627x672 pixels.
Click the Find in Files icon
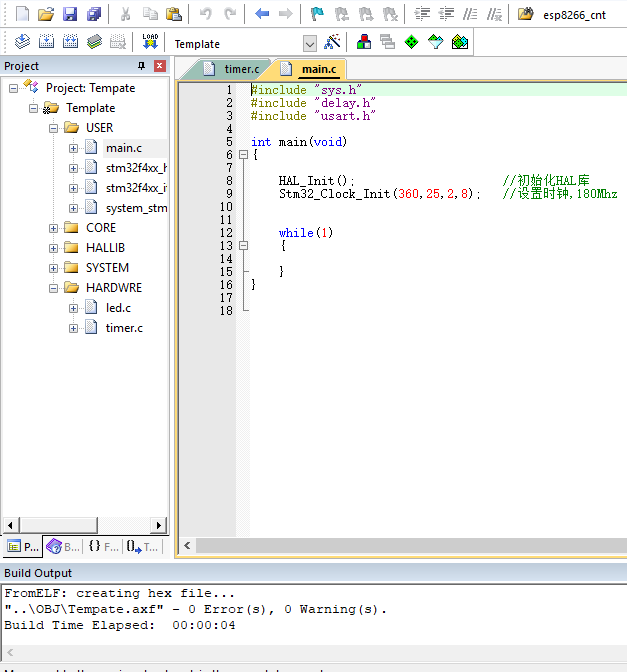[x=525, y=14]
